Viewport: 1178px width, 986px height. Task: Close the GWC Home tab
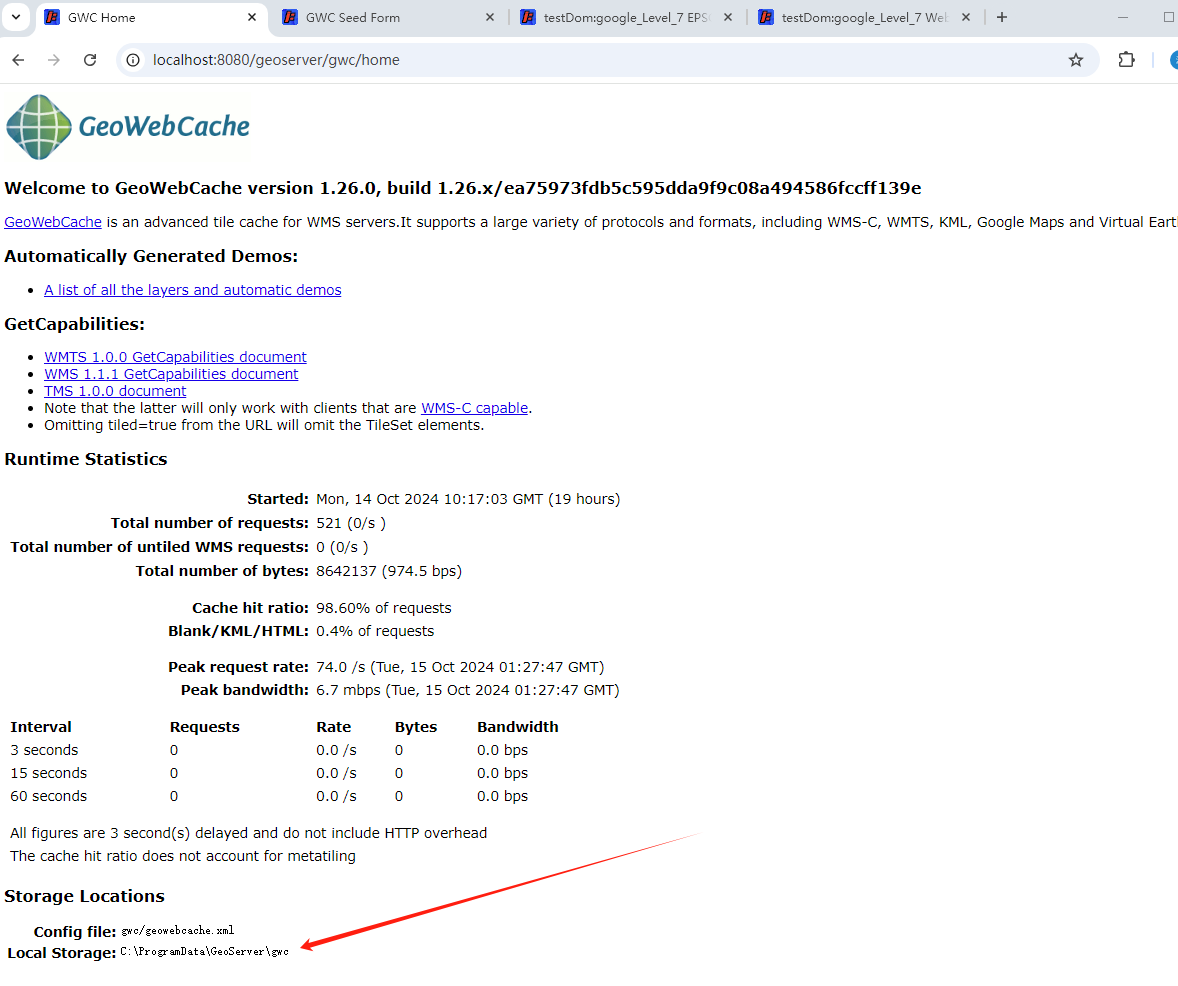click(252, 17)
